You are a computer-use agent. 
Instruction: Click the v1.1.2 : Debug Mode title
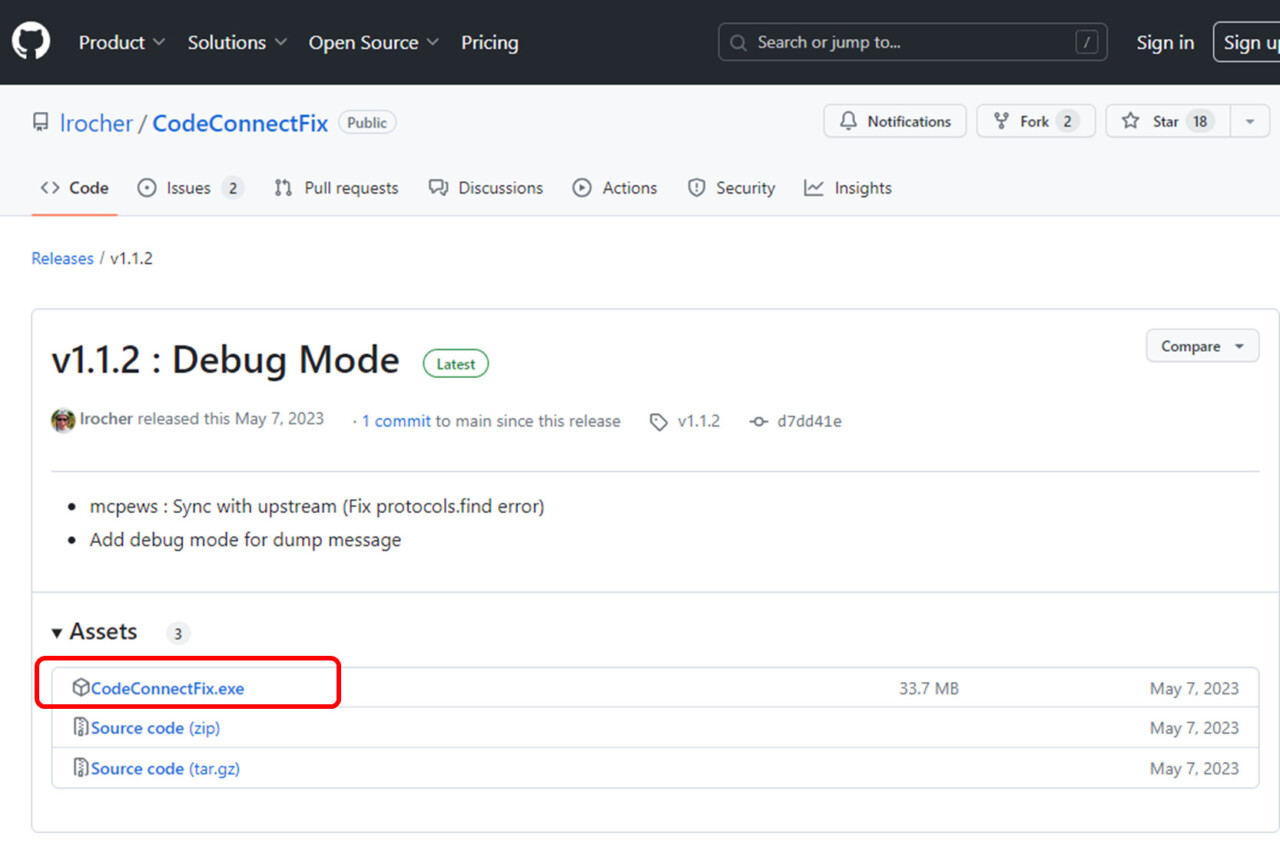click(225, 360)
